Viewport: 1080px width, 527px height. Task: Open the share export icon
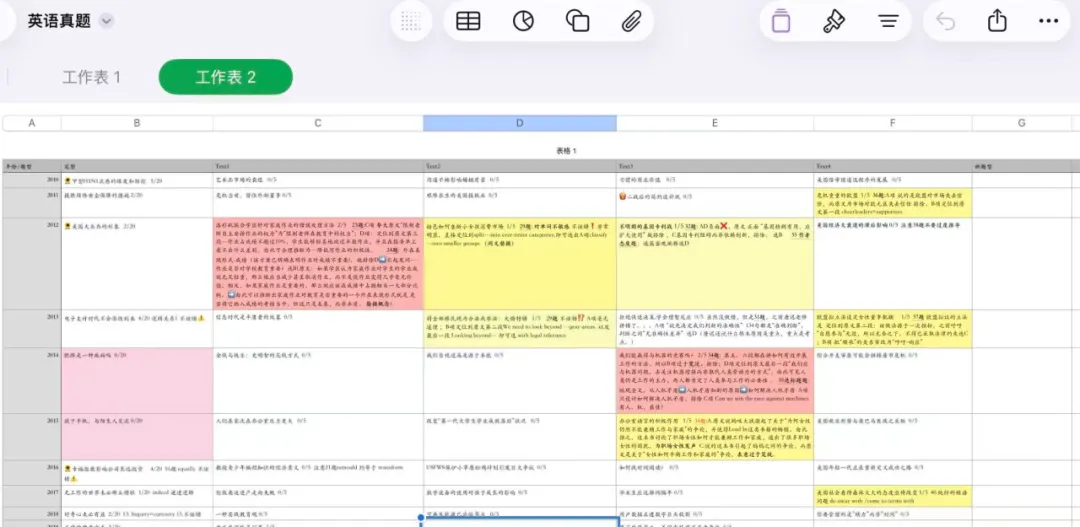click(x=997, y=21)
